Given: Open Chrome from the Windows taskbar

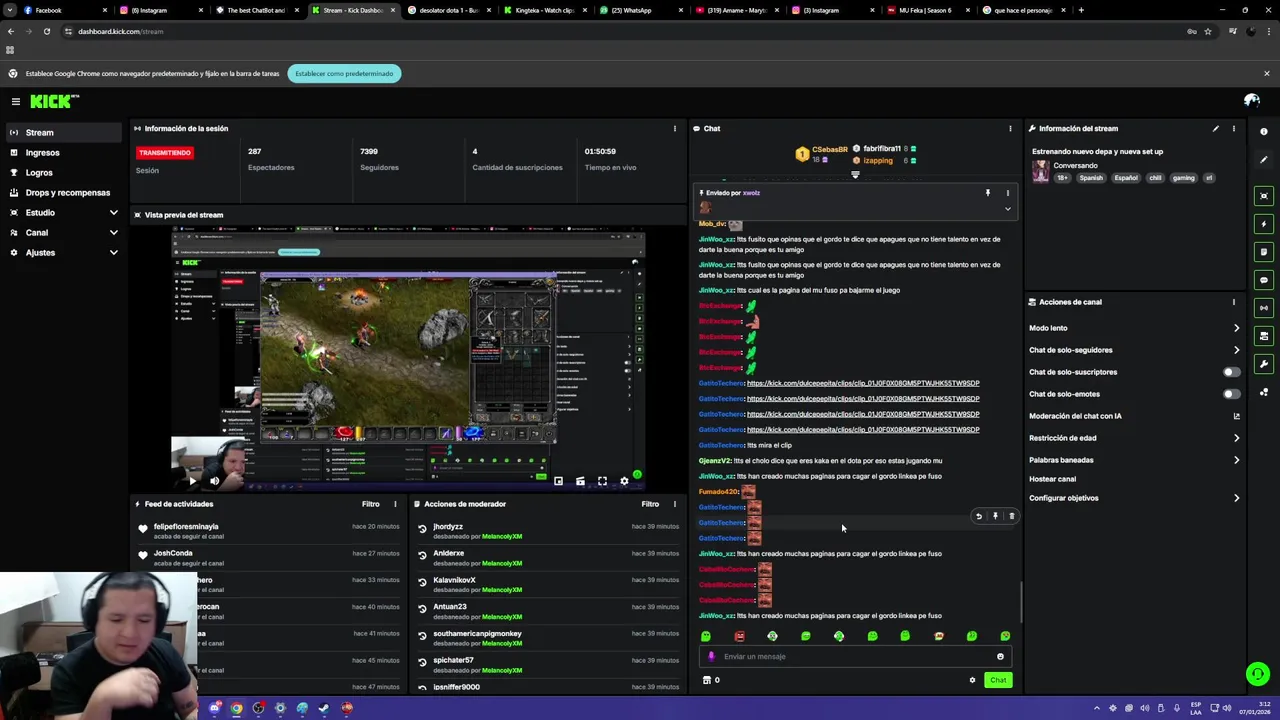Looking at the screenshot, I should pyautogui.click(x=236, y=708).
